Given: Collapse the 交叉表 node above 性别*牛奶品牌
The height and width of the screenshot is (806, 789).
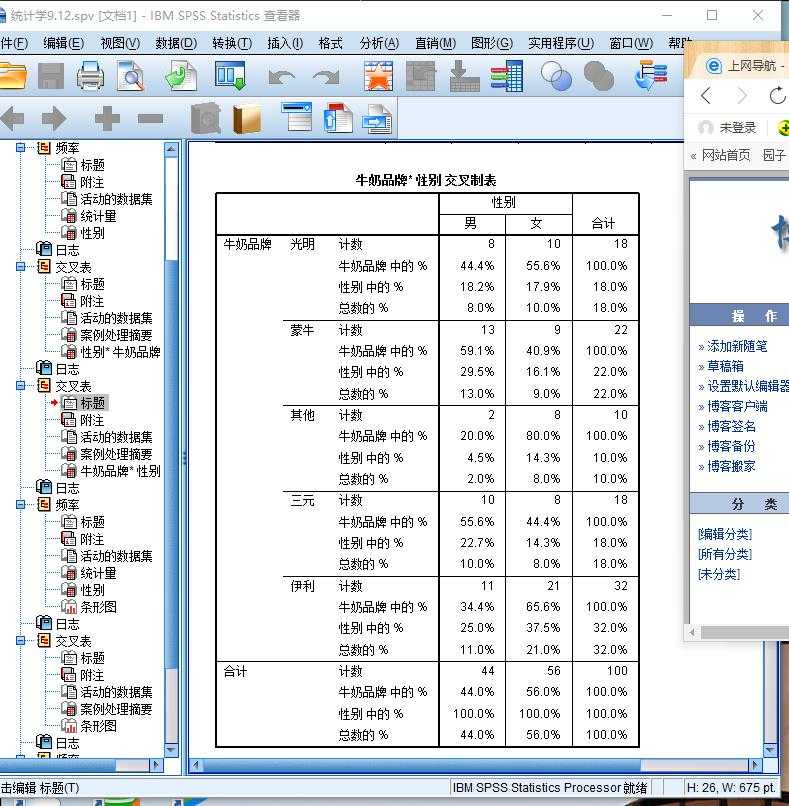Looking at the screenshot, I should 21,267.
